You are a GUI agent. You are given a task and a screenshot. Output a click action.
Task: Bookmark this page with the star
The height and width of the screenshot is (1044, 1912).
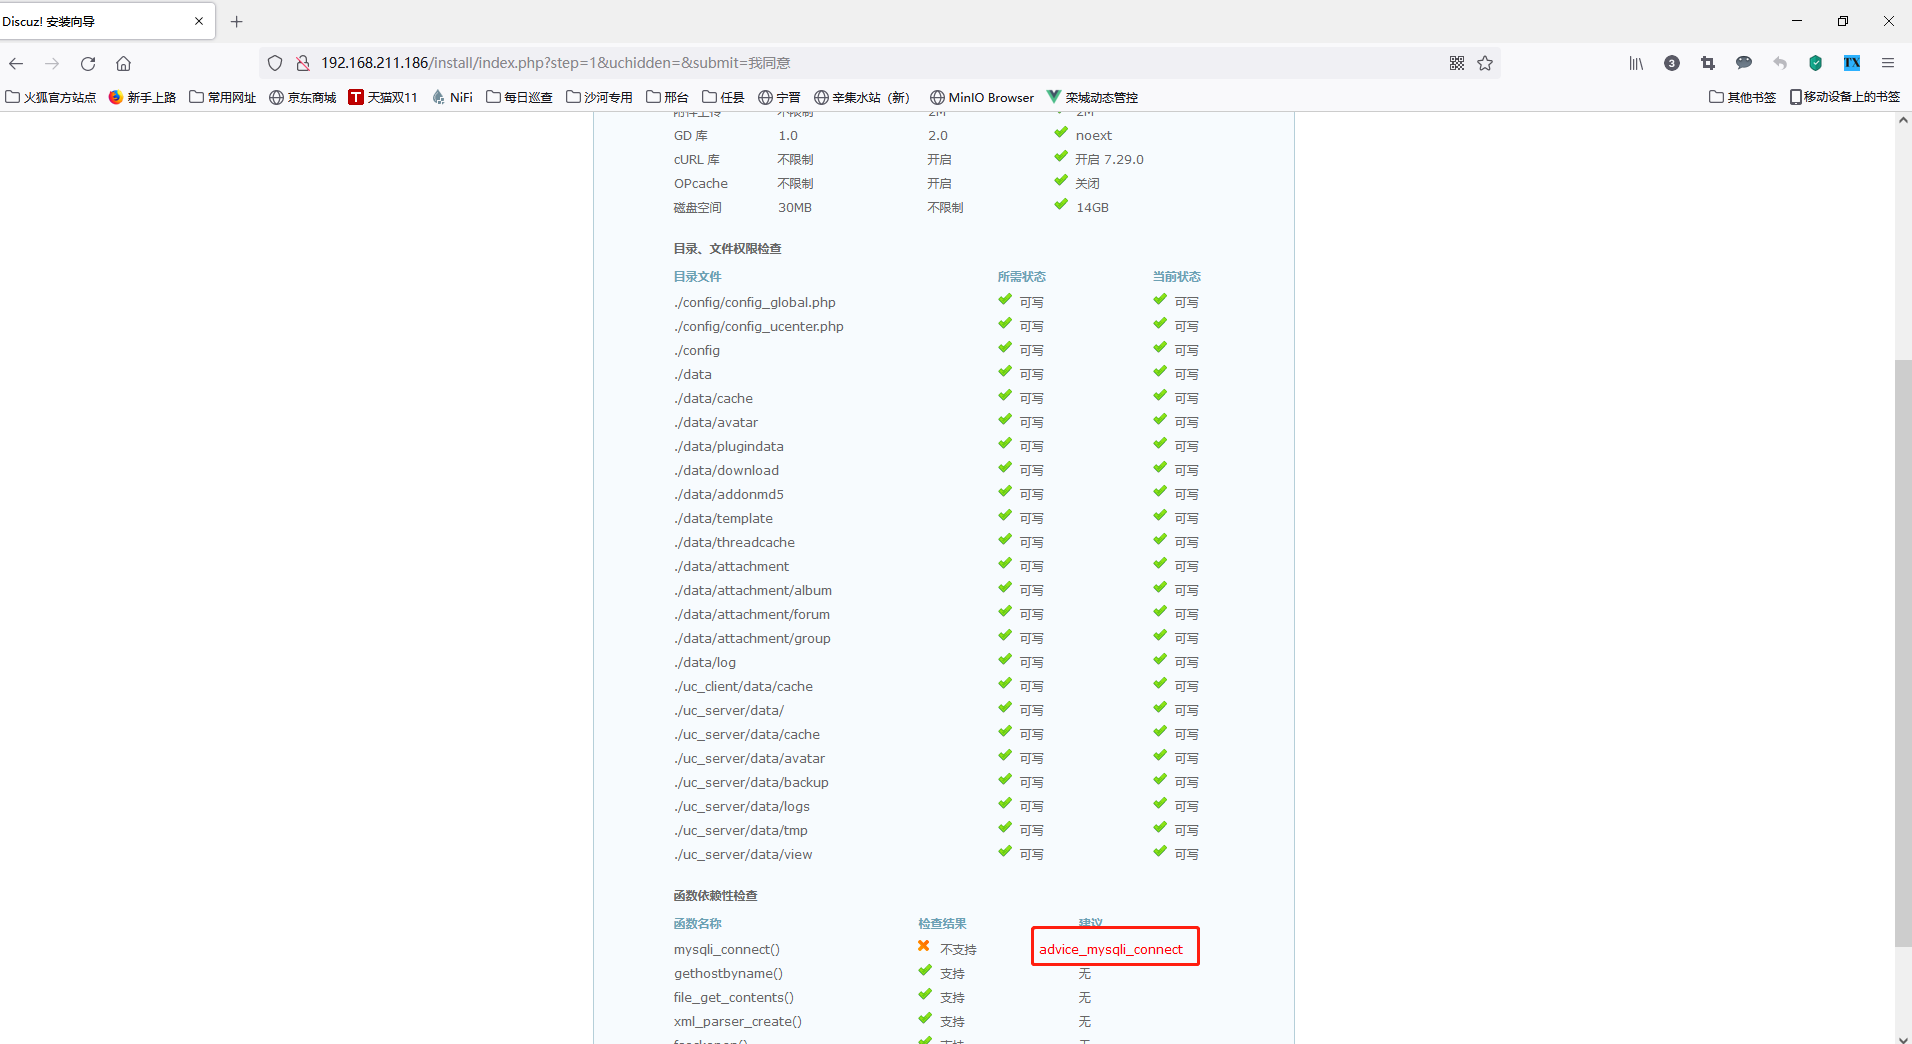[x=1485, y=63]
